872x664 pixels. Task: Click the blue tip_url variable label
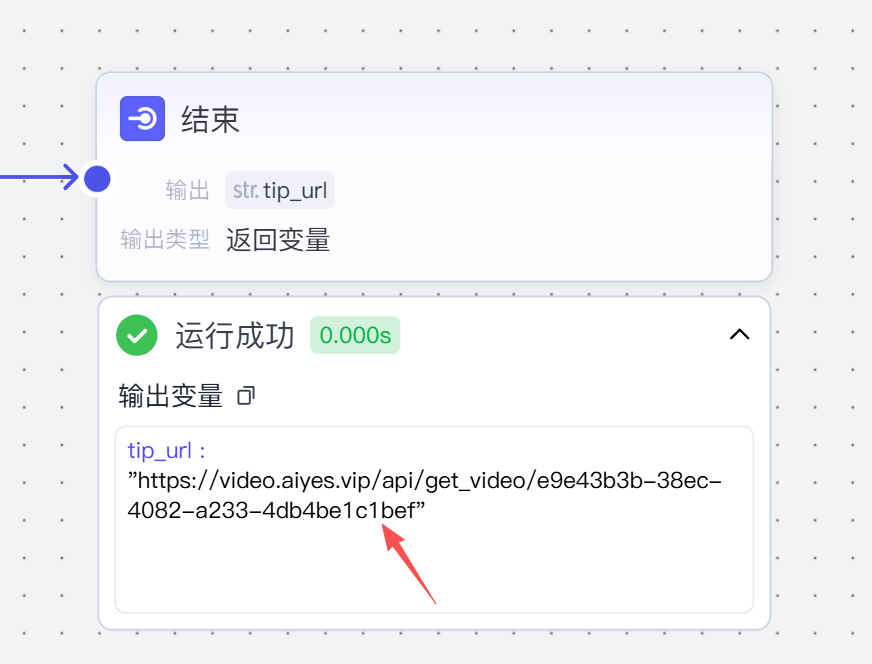166,450
